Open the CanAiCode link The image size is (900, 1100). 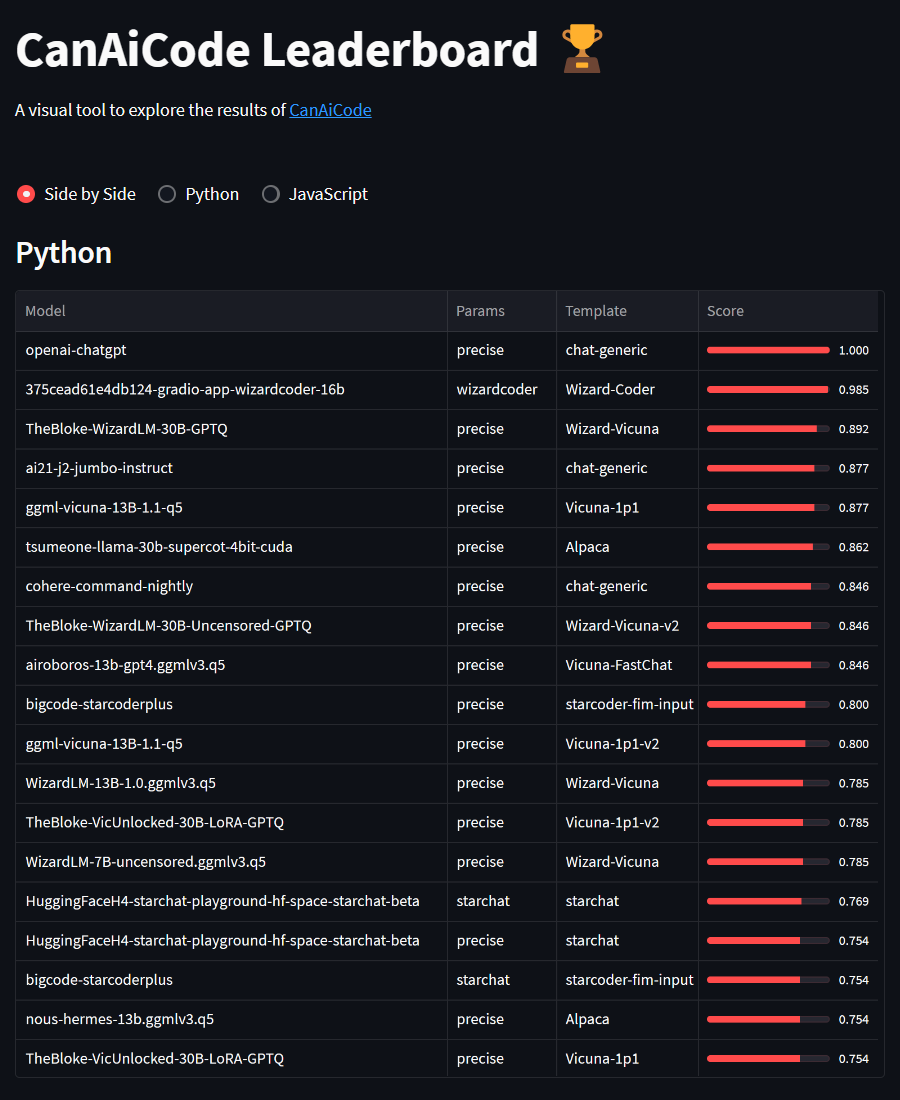click(330, 110)
